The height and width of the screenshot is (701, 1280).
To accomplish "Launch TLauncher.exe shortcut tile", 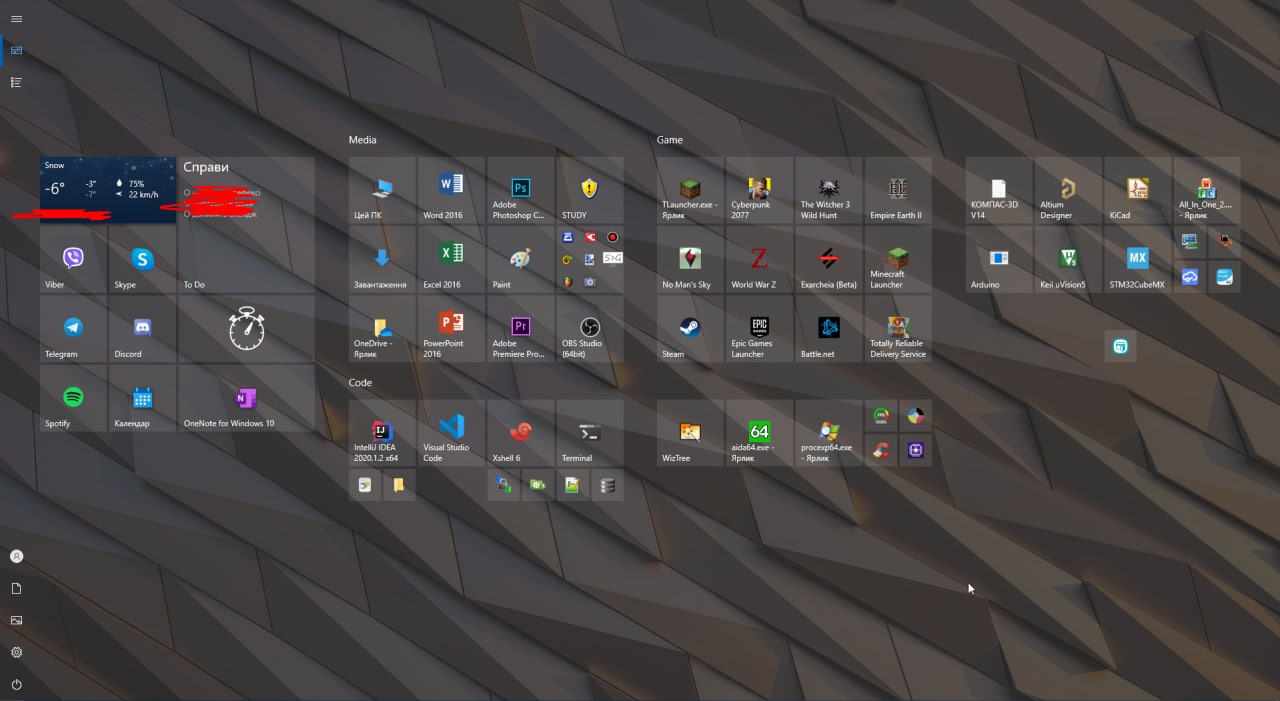I will pyautogui.click(x=690, y=190).
